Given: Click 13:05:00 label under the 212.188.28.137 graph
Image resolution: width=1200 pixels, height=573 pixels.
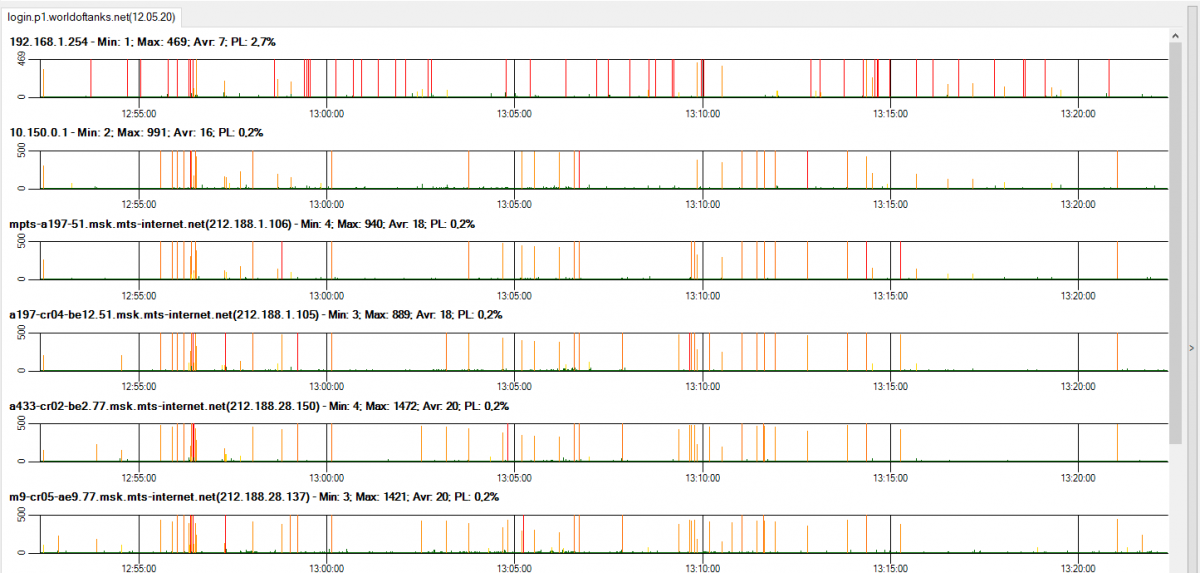Looking at the screenshot, I should 514,567.
